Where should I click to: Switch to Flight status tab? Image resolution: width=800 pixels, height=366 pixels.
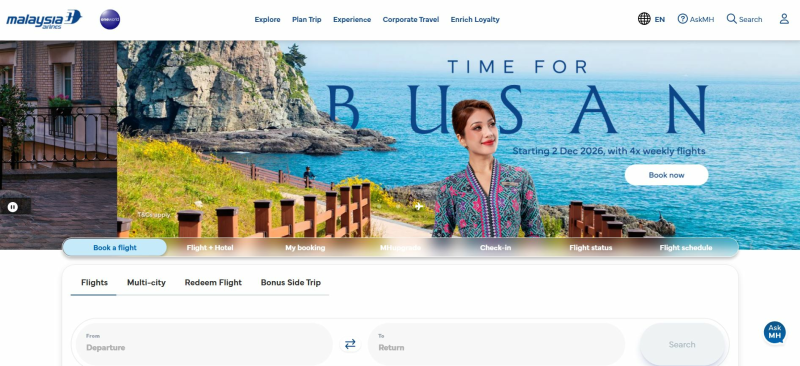pyautogui.click(x=591, y=248)
